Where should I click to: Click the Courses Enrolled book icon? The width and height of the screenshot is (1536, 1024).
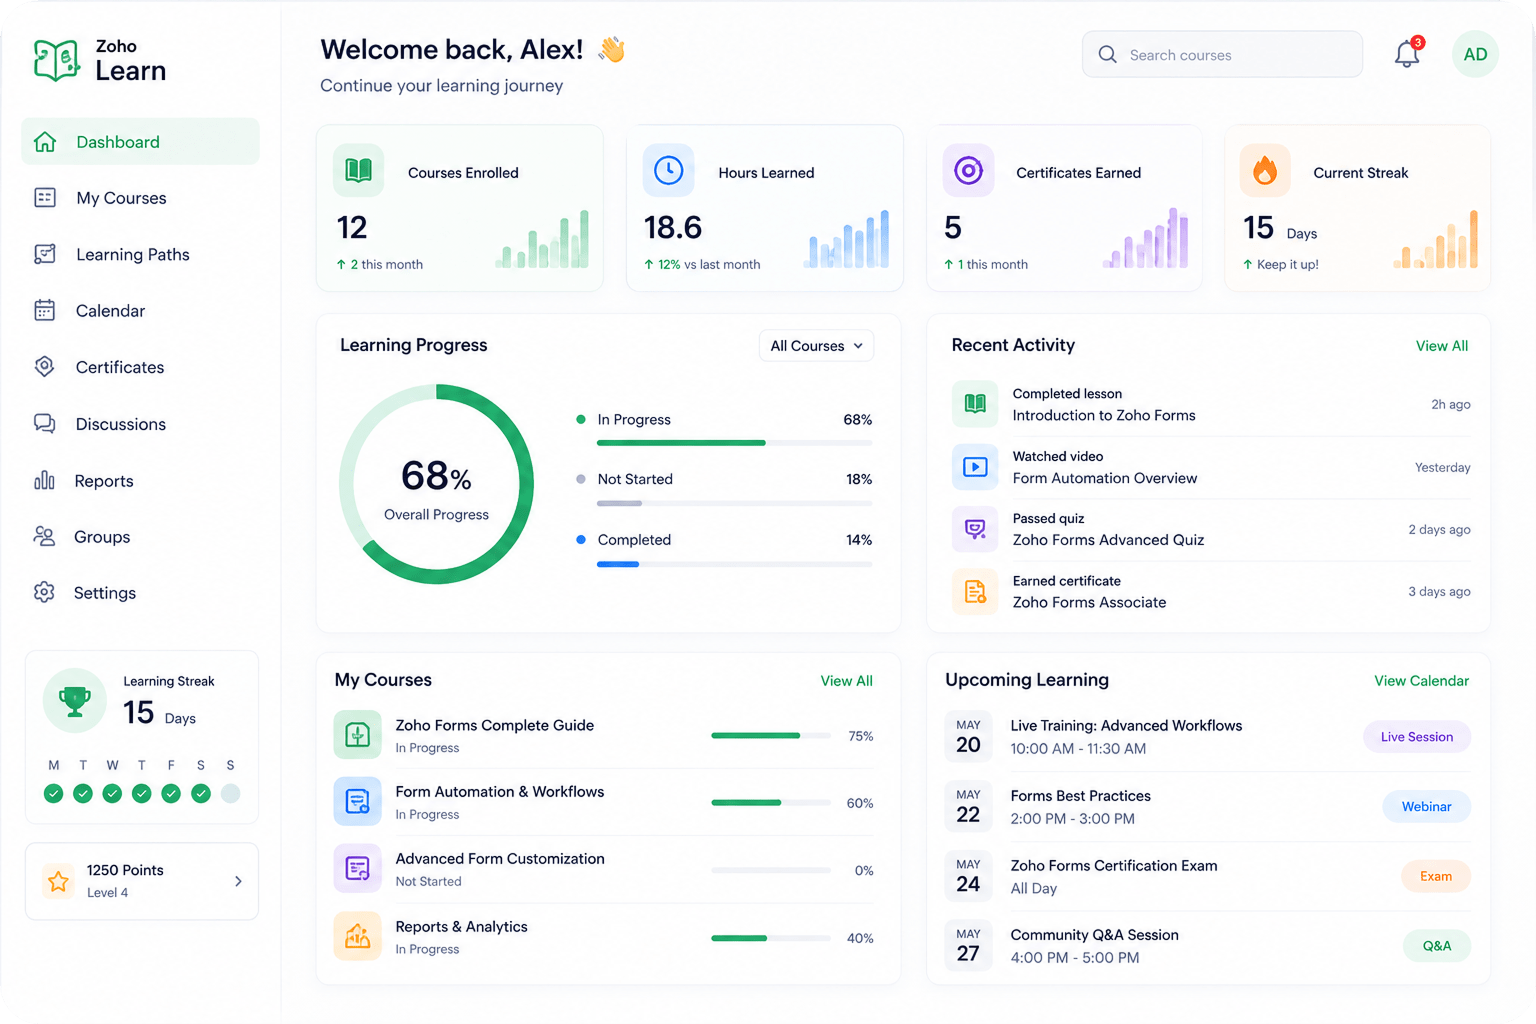pyautogui.click(x=358, y=171)
